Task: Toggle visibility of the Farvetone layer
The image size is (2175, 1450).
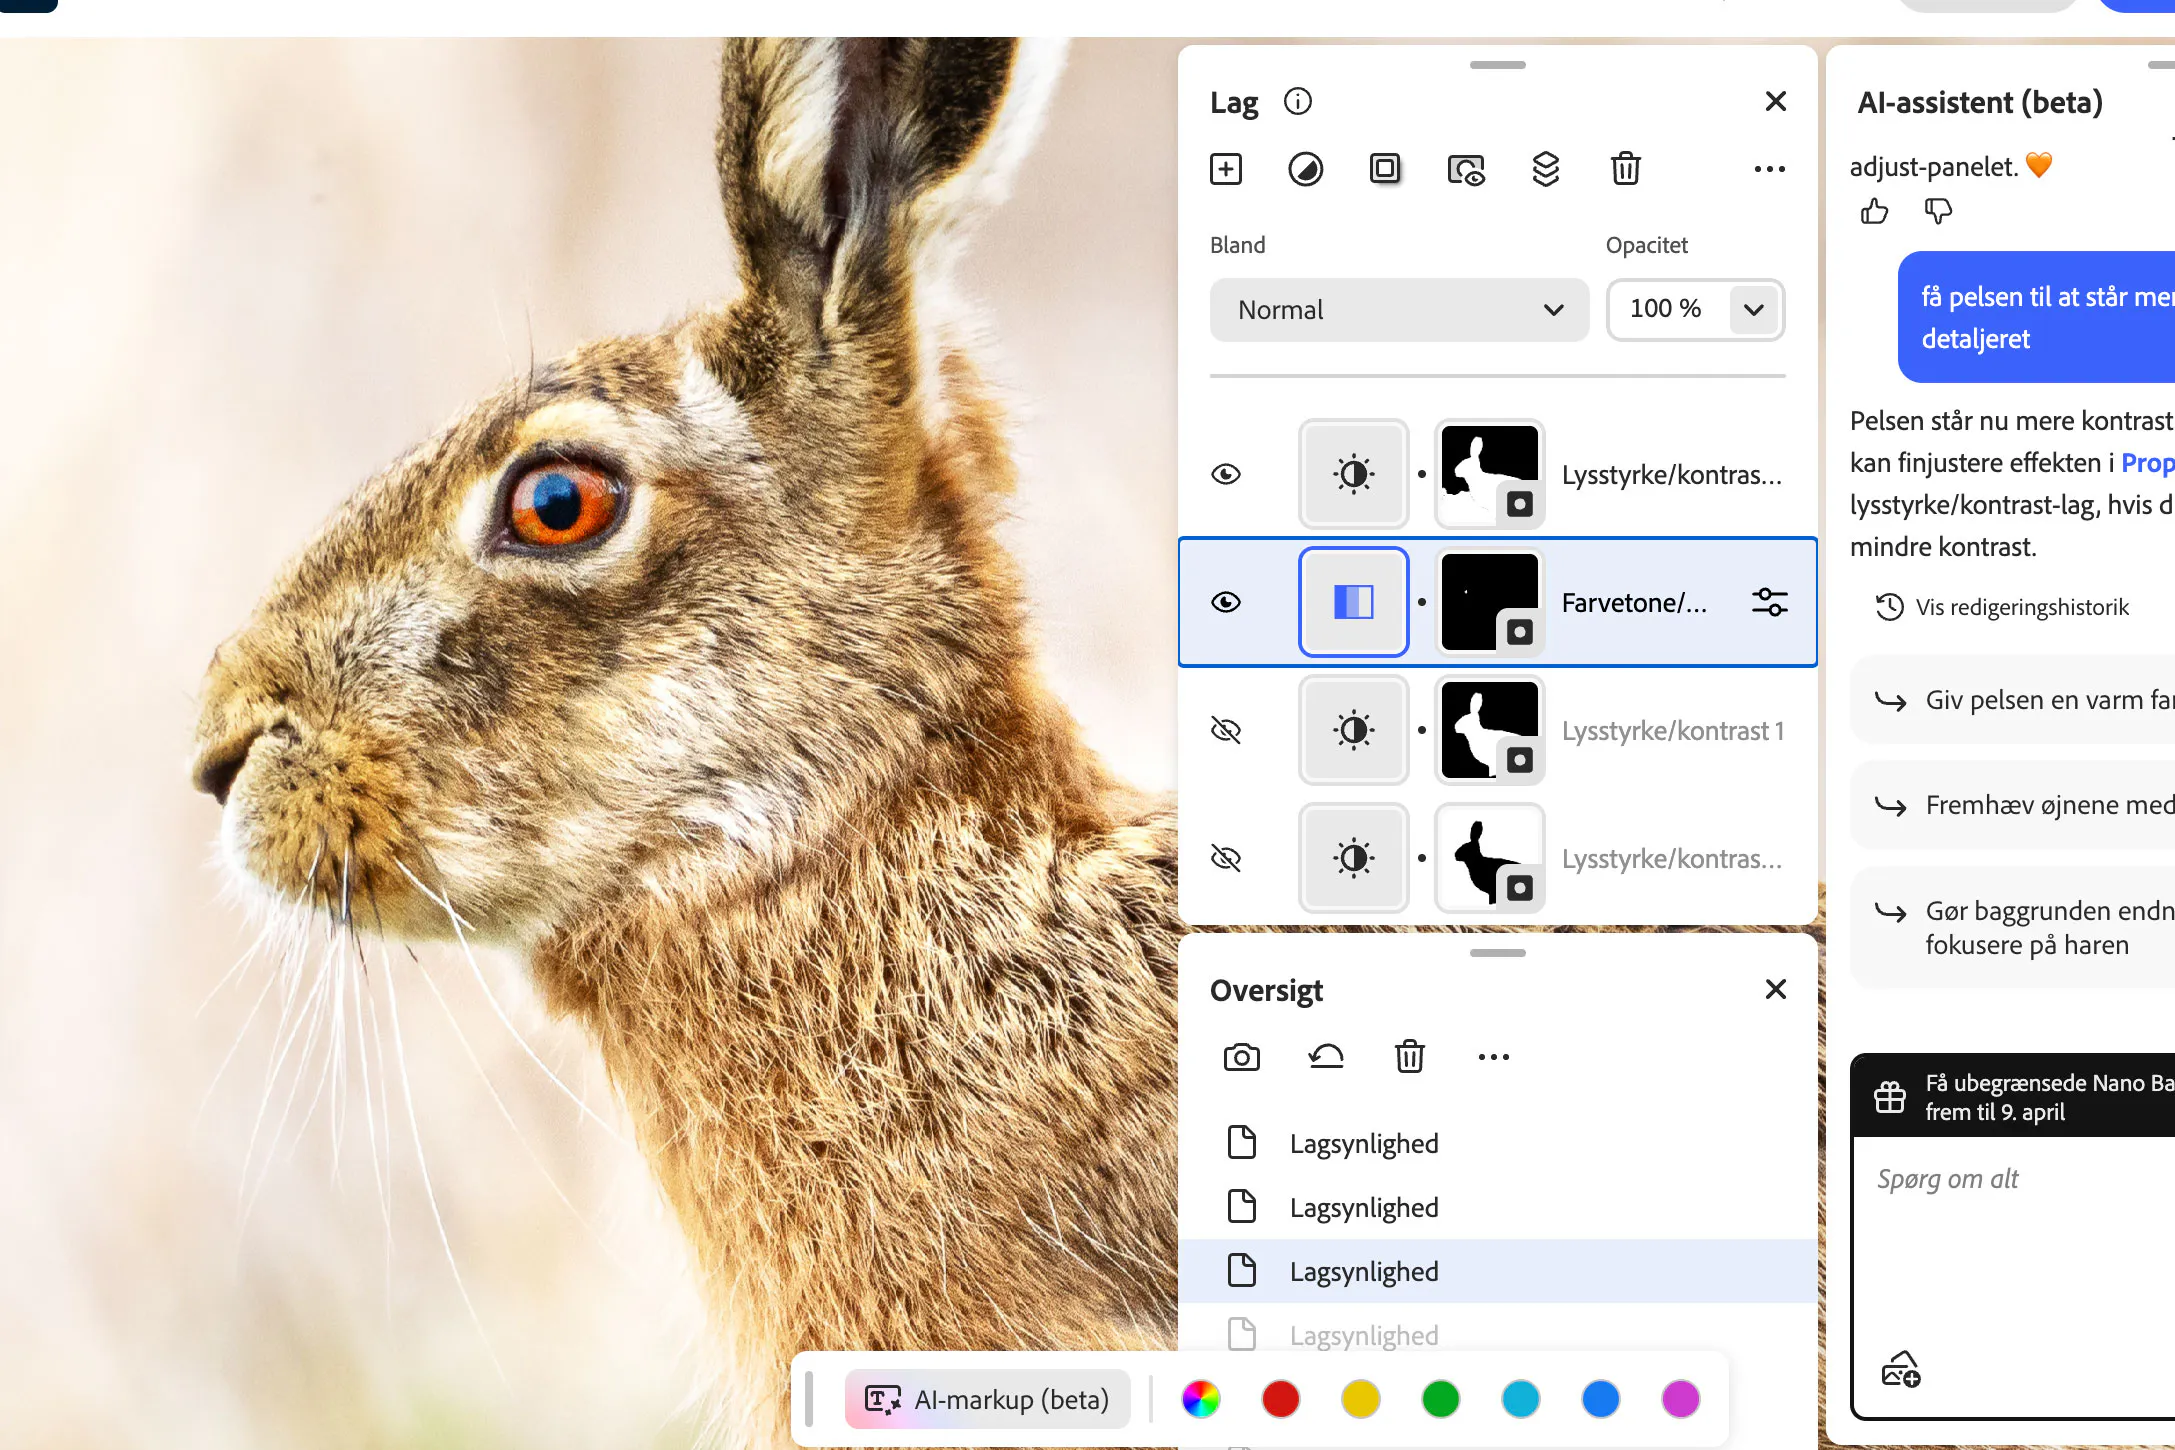Action: tap(1226, 602)
